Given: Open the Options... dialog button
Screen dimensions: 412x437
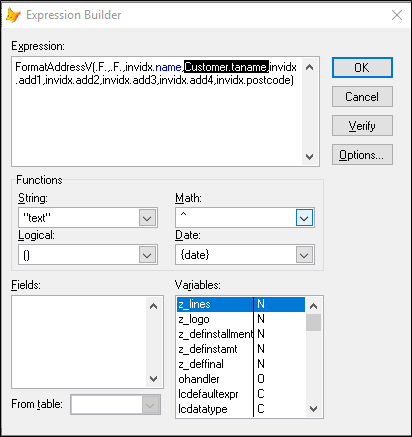Looking at the screenshot, I should click(x=362, y=155).
